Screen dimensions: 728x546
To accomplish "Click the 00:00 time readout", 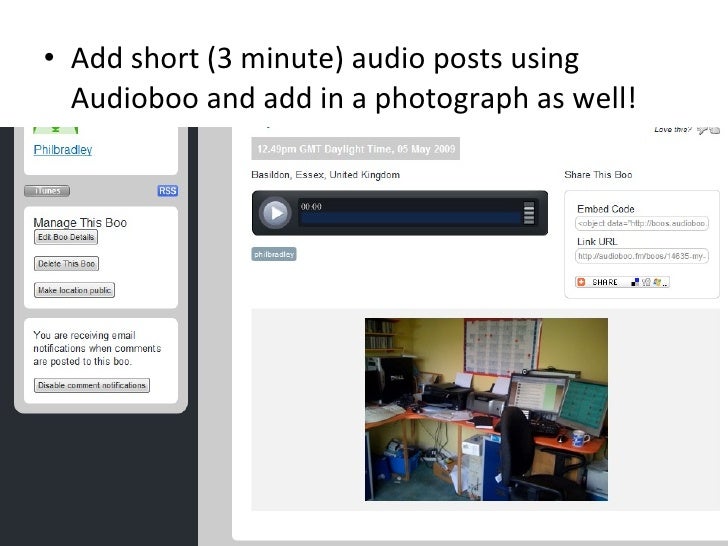I will [311, 207].
